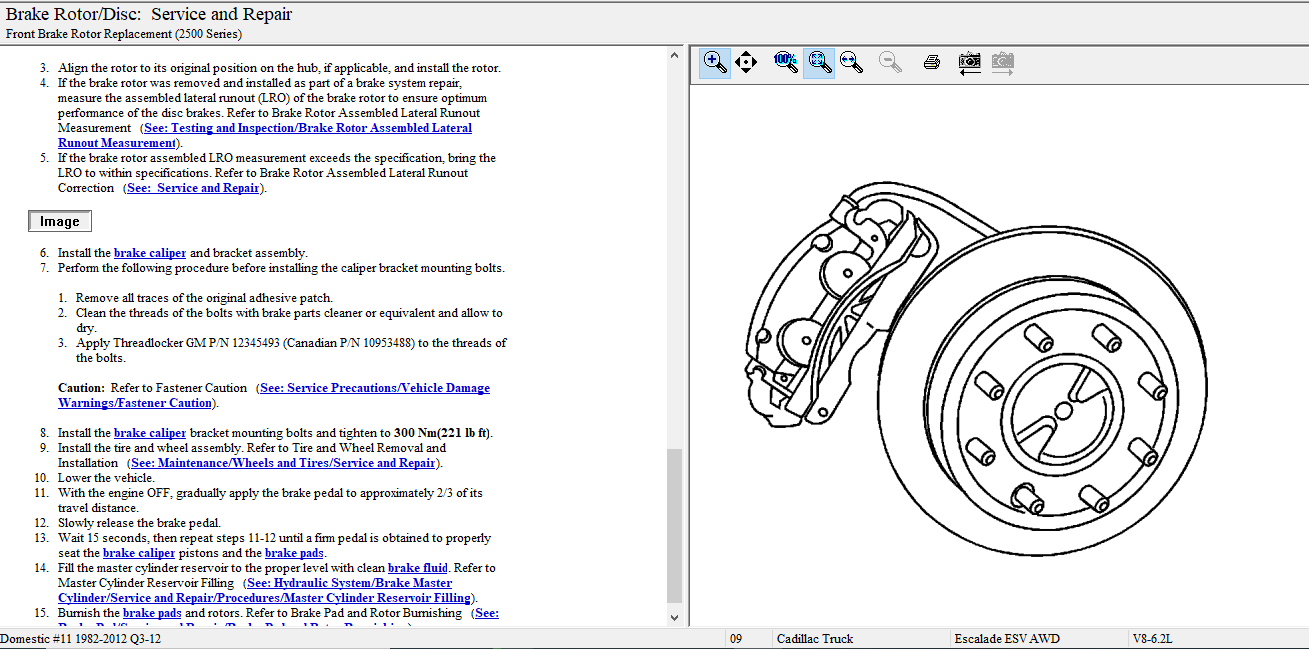The width and height of the screenshot is (1309, 649).
Task: Click the Cadillac Truck status bar field
Action: [815, 639]
